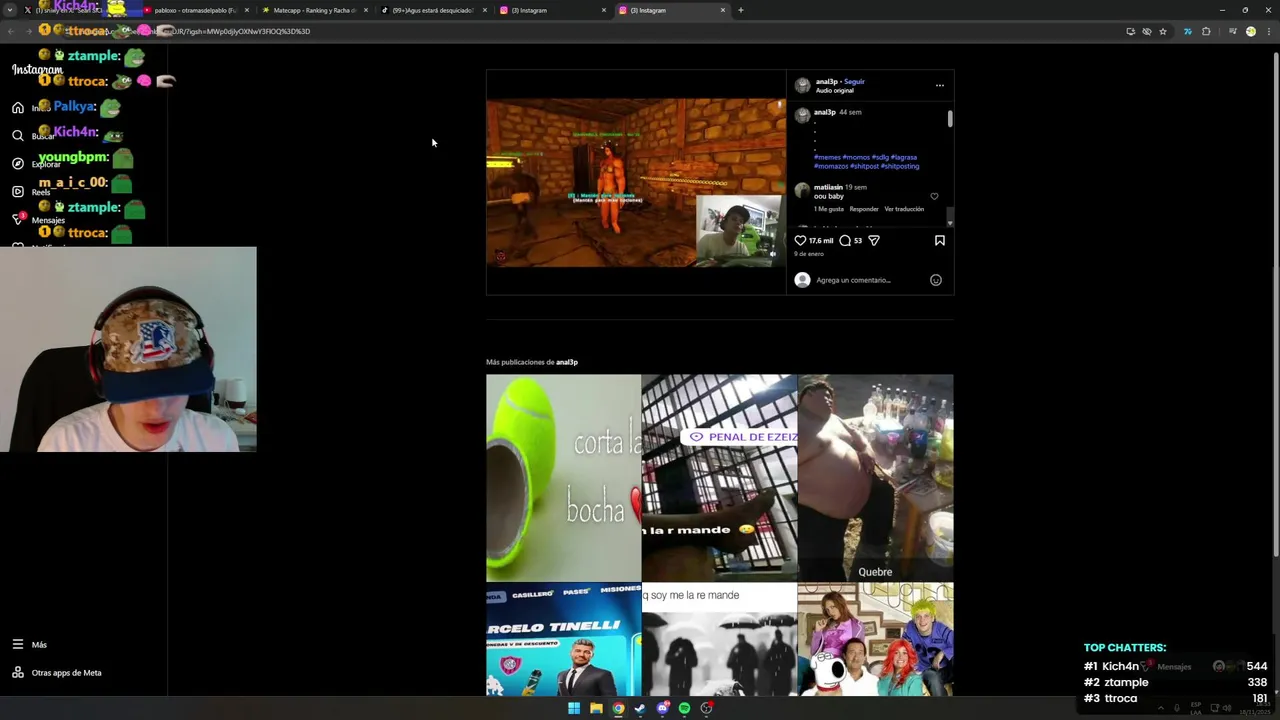Viewport: 1280px width, 720px height.
Task: Click the '17,6 mil' likes count
Action: [821, 241]
